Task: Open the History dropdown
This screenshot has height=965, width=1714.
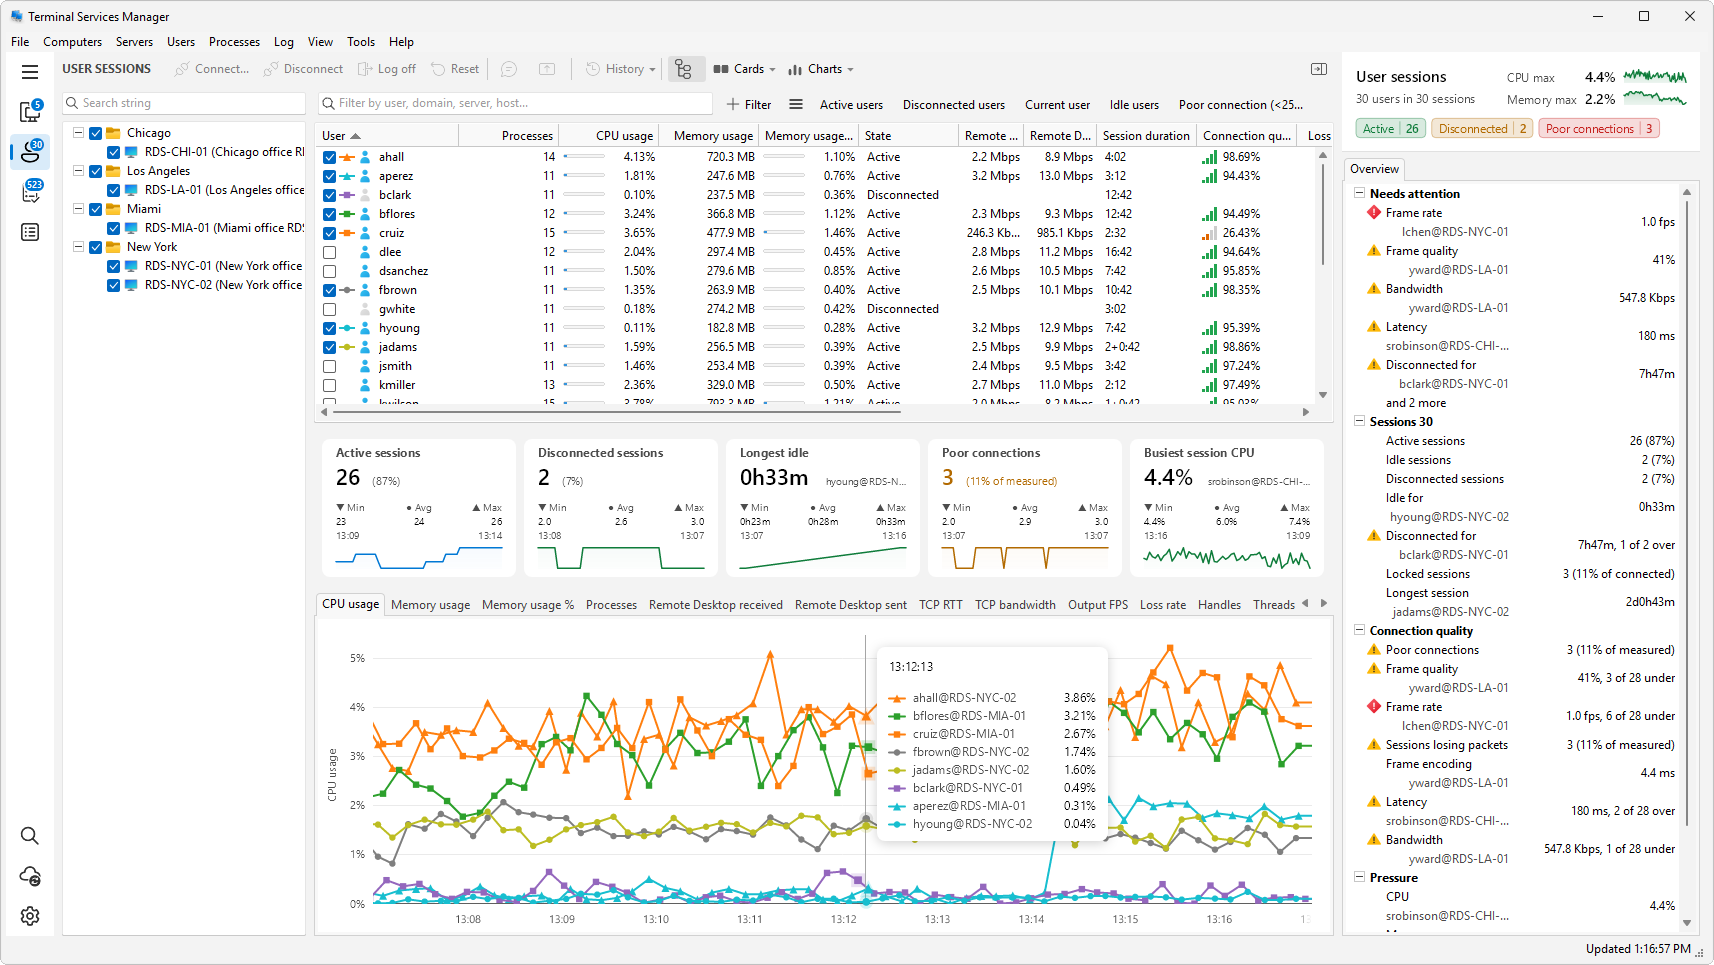Action: (x=621, y=69)
